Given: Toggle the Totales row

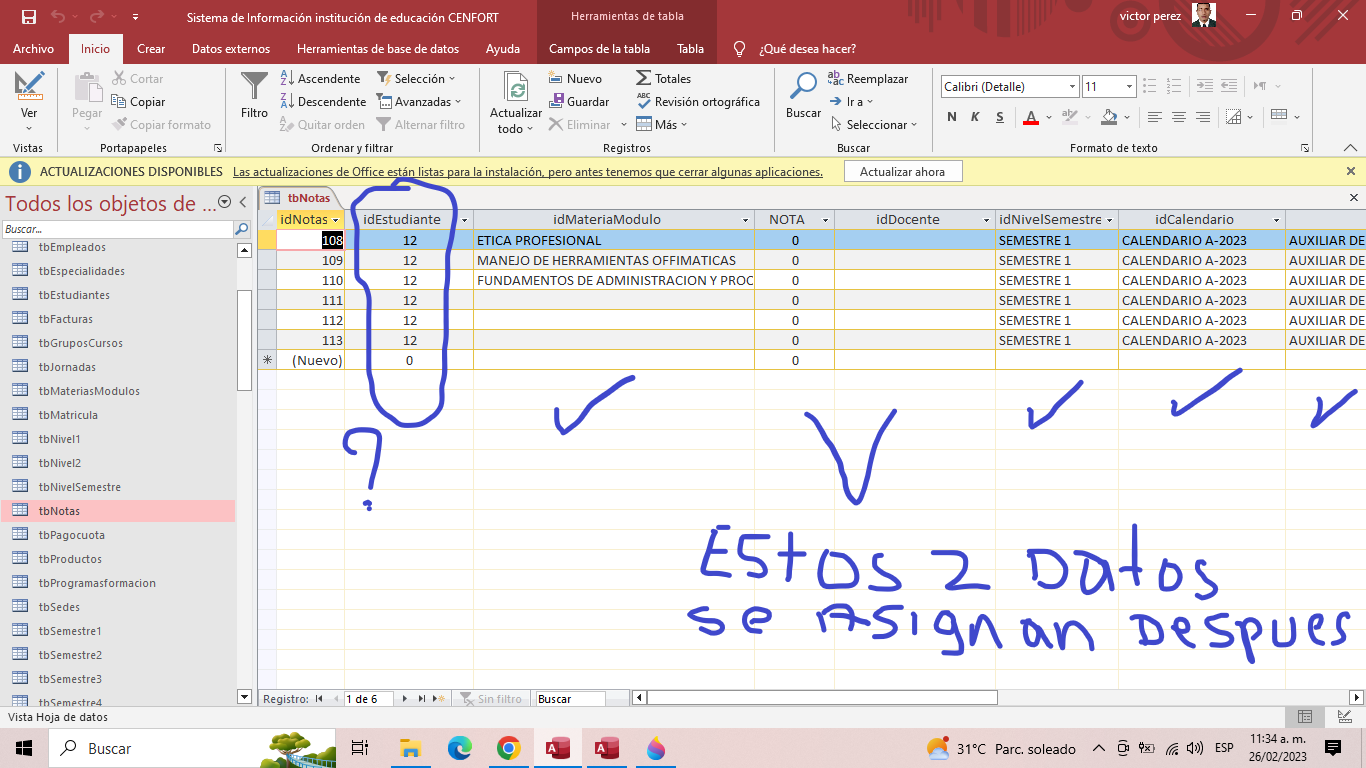Looking at the screenshot, I should tap(663, 78).
